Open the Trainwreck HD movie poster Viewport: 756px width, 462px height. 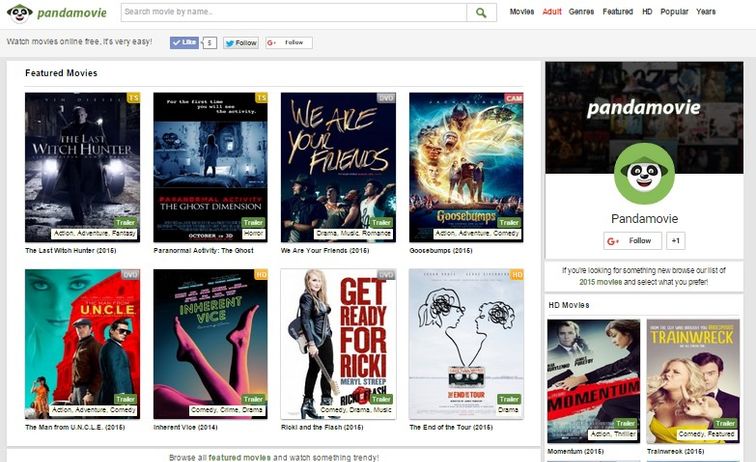pyautogui.click(x=693, y=381)
